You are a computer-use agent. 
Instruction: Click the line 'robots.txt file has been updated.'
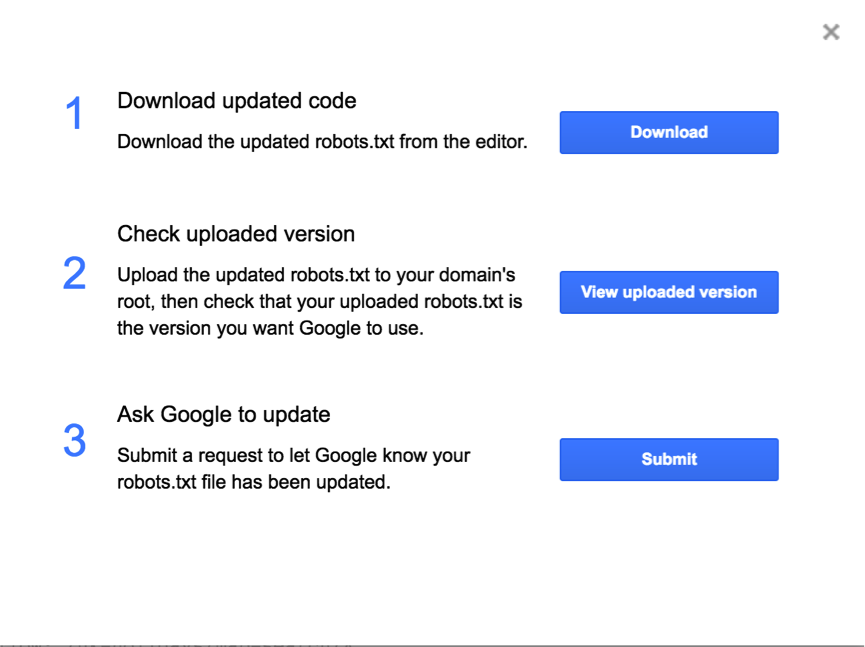(x=253, y=482)
